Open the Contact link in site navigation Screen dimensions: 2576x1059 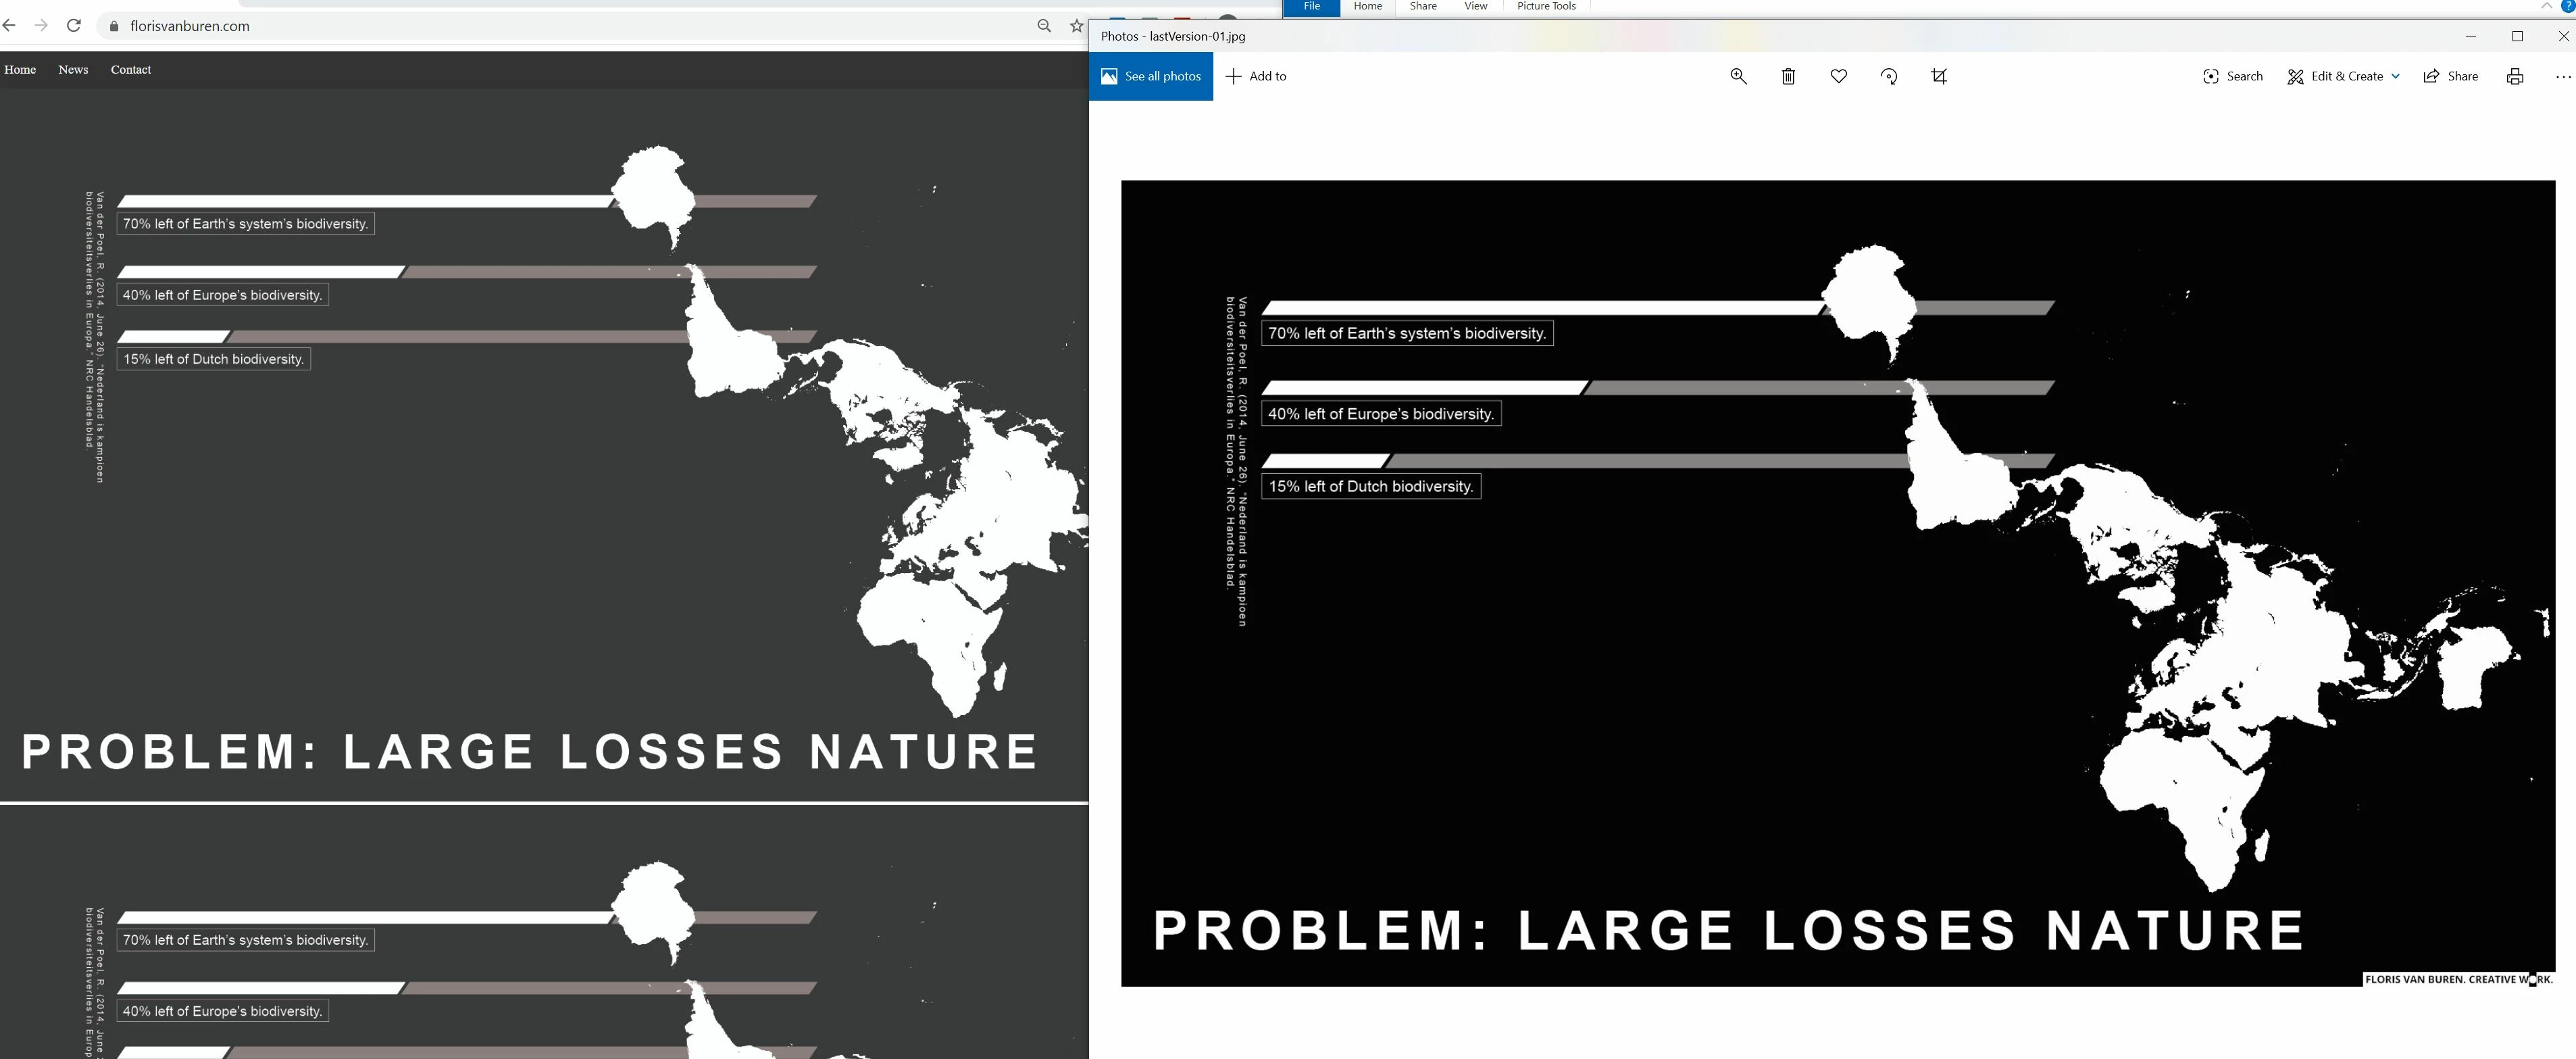pos(131,69)
